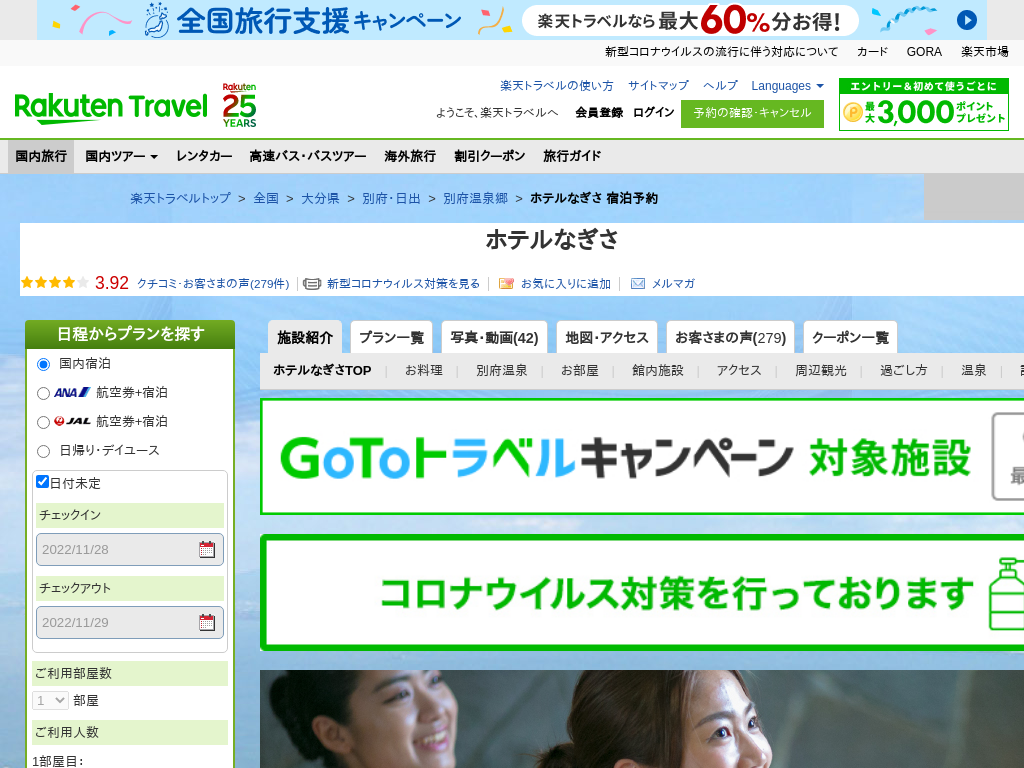Switch to the 施設紹介 tab
The height and width of the screenshot is (768, 1024).
(305, 337)
